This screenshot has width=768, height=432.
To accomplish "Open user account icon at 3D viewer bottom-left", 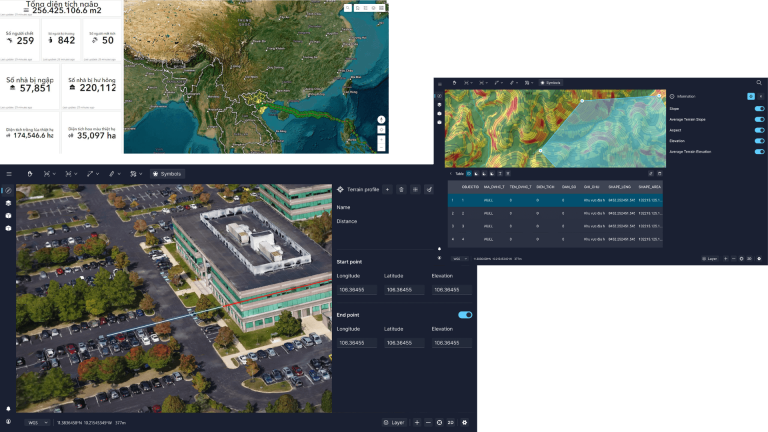I will tap(8, 421).
